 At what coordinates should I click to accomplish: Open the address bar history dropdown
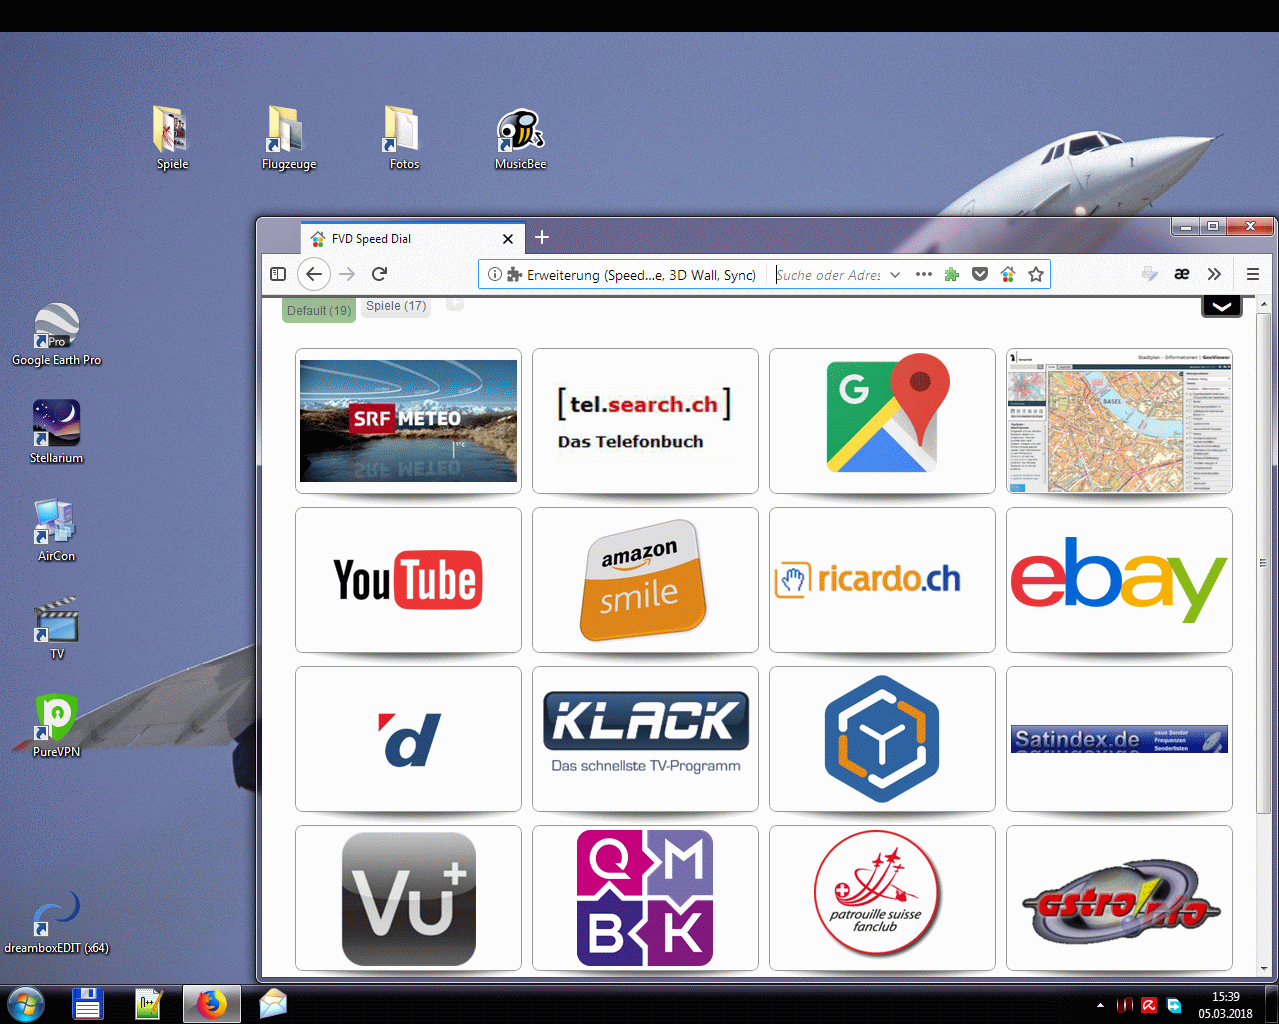tap(895, 275)
